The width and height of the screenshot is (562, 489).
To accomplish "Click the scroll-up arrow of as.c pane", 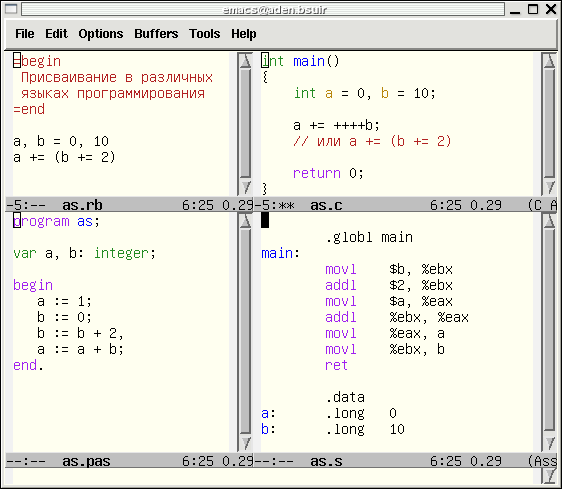I will pos(549,60).
